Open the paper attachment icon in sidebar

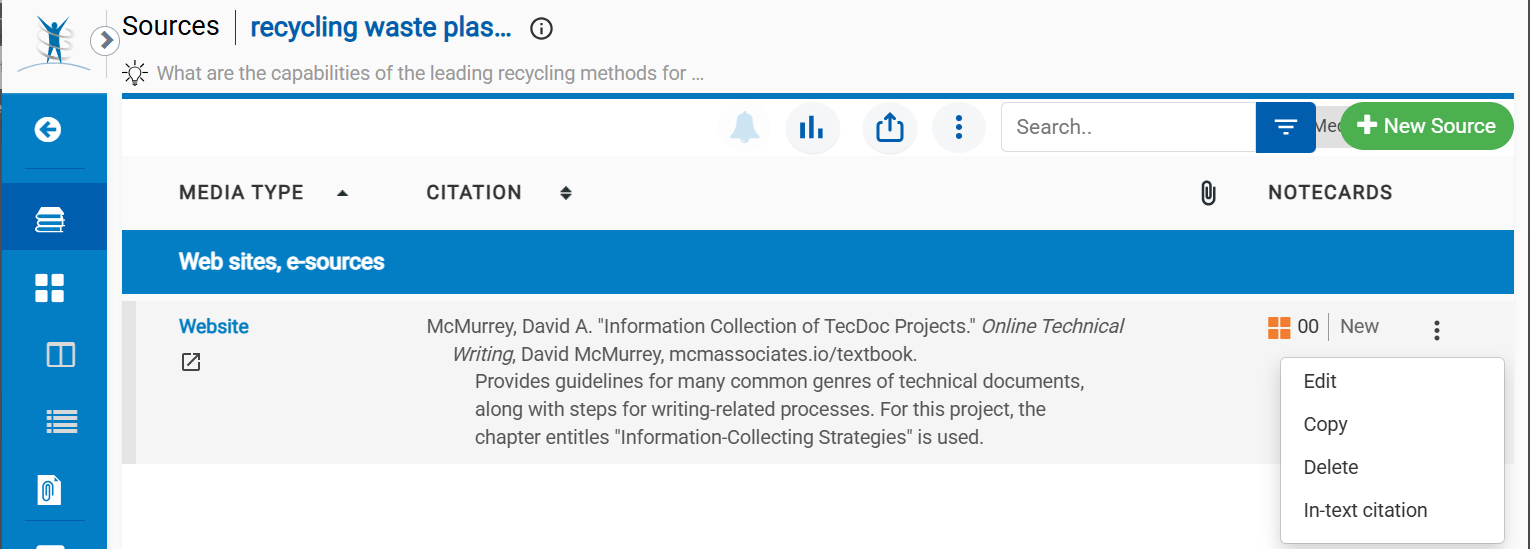(x=49, y=490)
